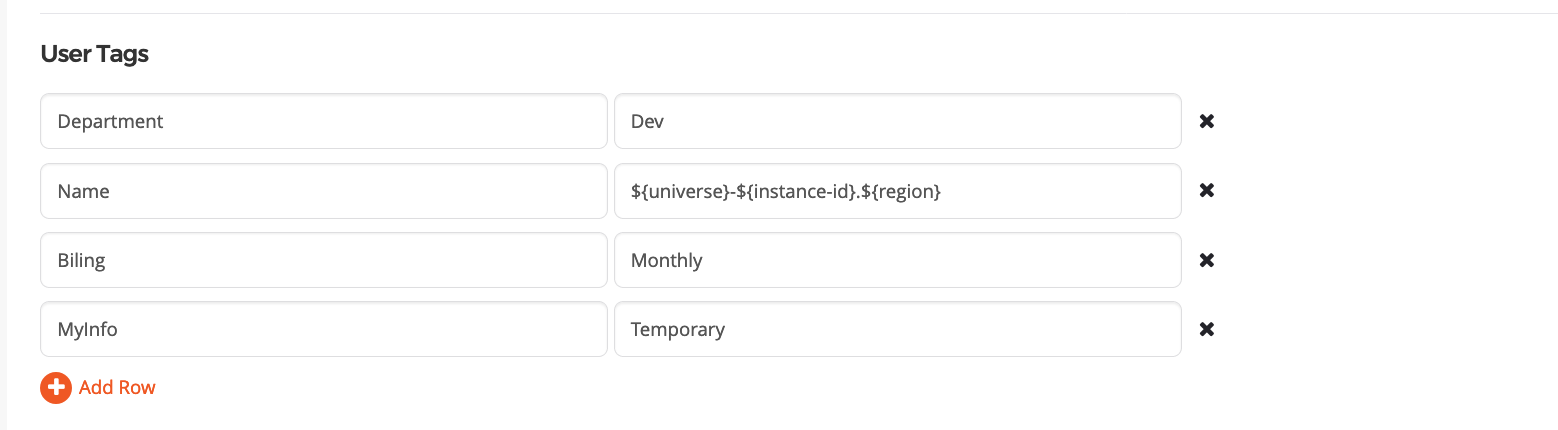Click the ${universe} token in the Name value
This screenshot has width=1558, height=430.
678,191
